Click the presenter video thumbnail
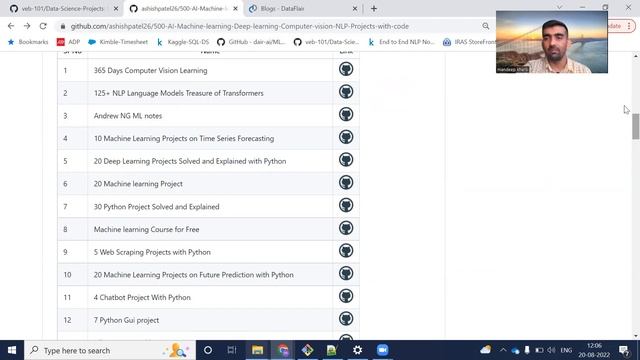 coord(551,42)
